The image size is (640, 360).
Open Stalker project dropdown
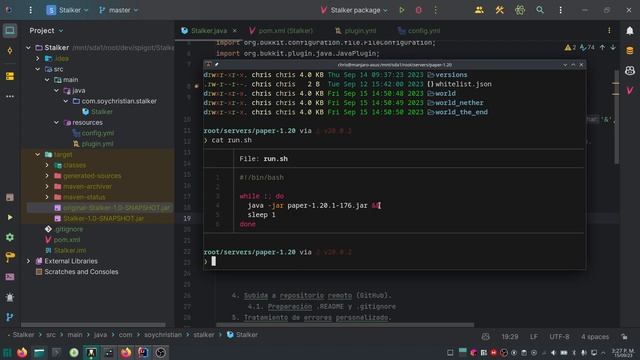point(67,10)
